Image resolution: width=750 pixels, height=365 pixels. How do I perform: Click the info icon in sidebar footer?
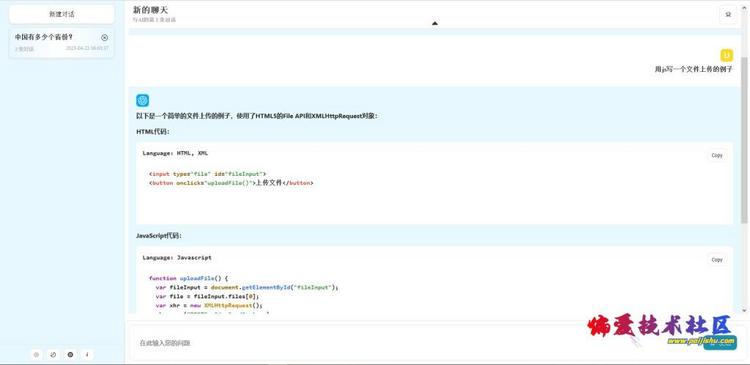point(87,354)
